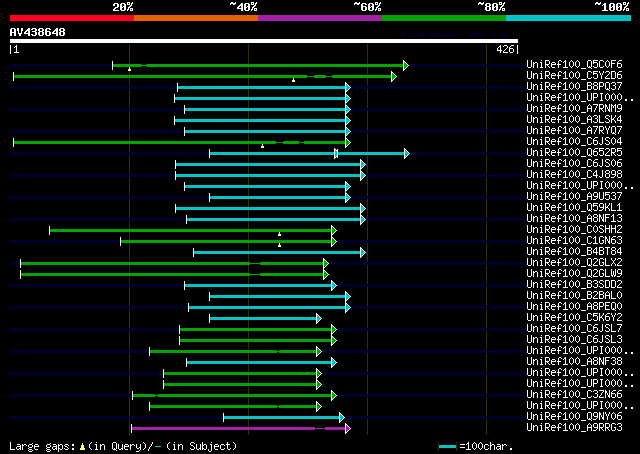This screenshot has height=454, width=640.
Task: Click the cyan arrowhead ending Q9NY06 alignment
Action: click(342, 418)
